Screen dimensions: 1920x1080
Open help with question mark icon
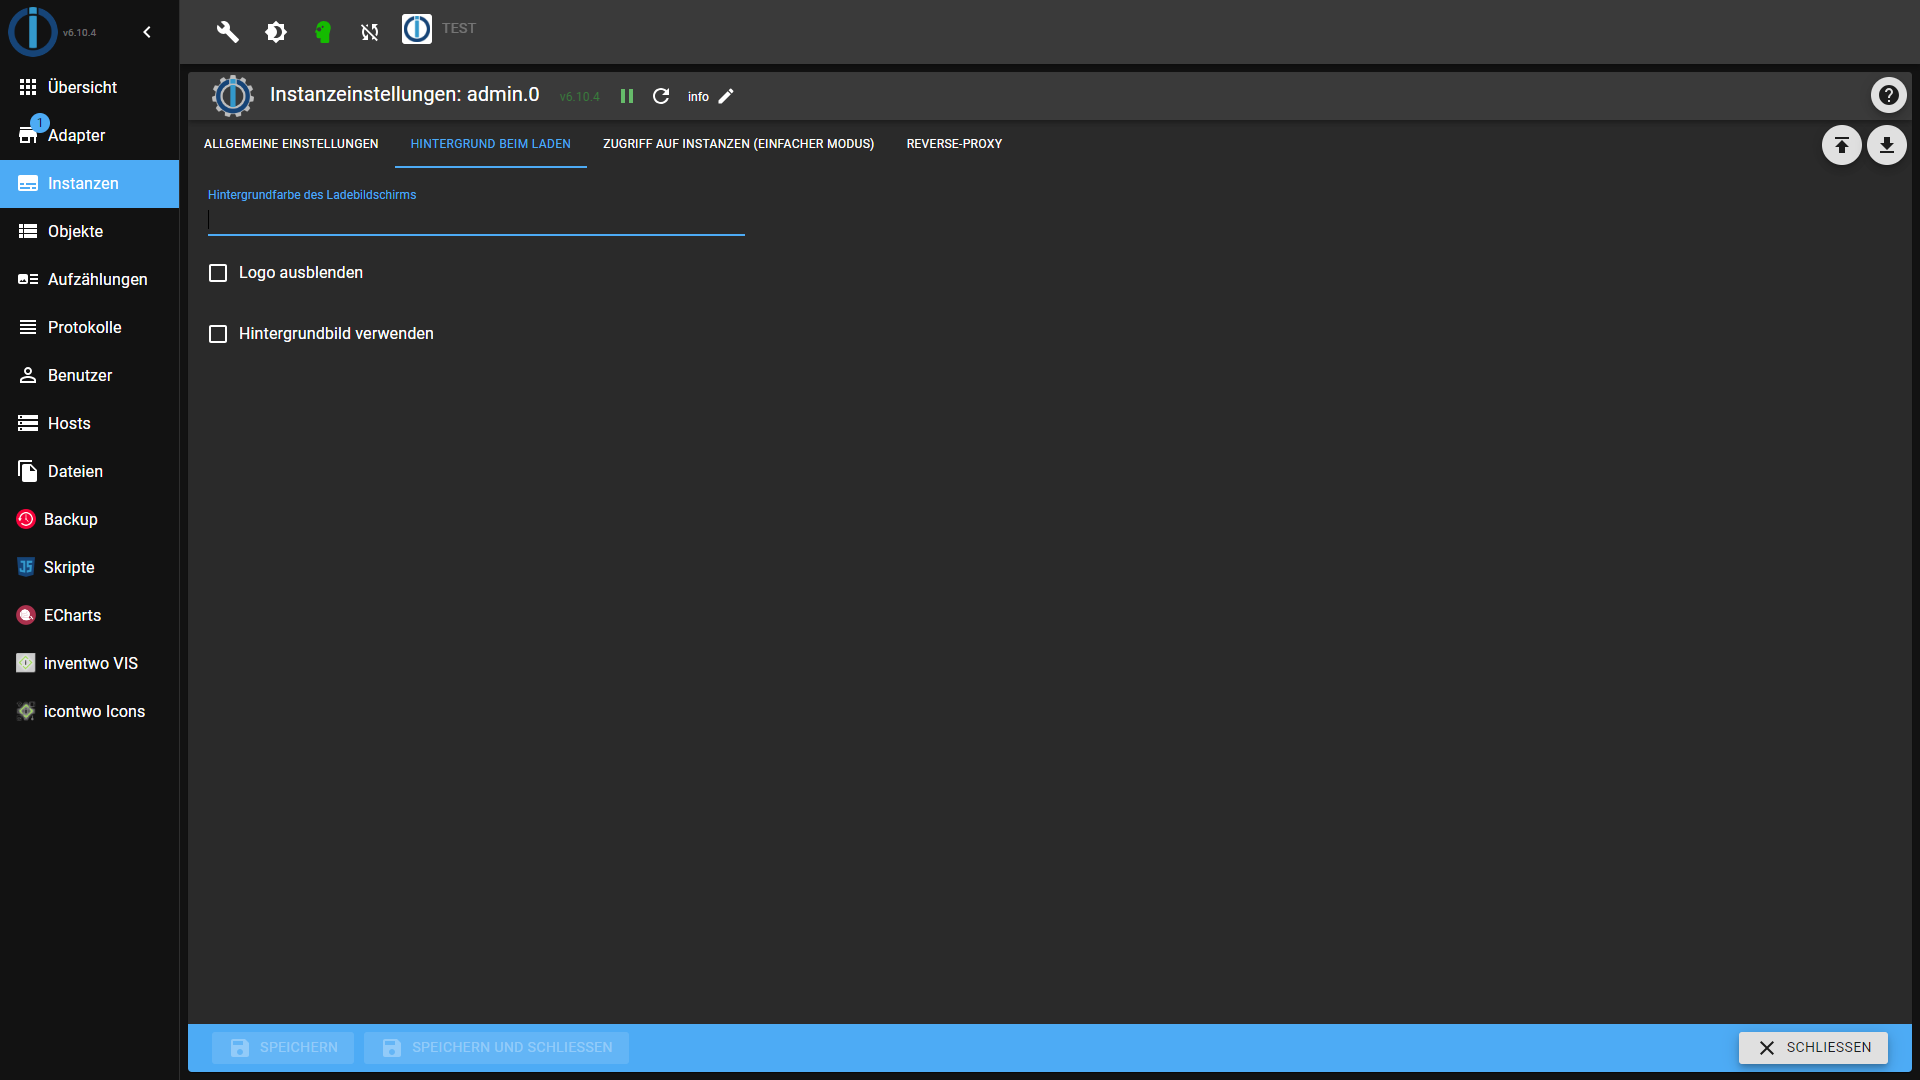[x=1888, y=95]
